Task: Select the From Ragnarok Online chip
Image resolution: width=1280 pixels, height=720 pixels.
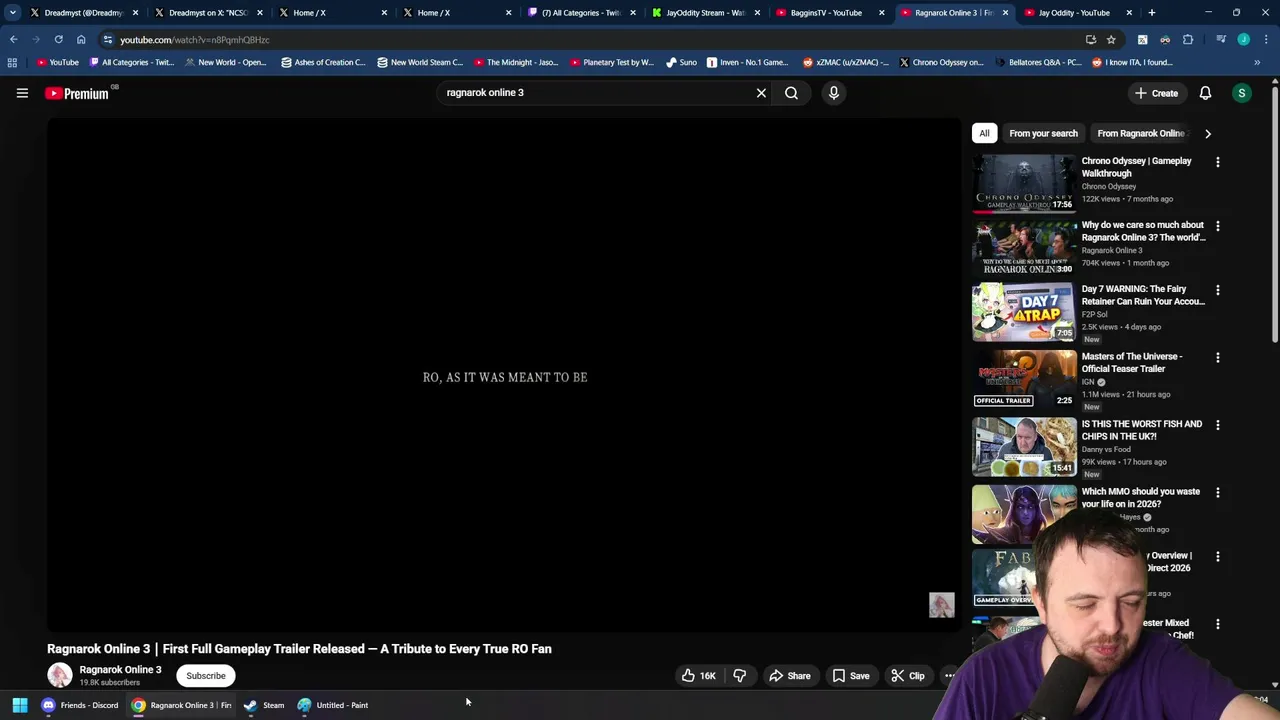Action: (1140, 133)
